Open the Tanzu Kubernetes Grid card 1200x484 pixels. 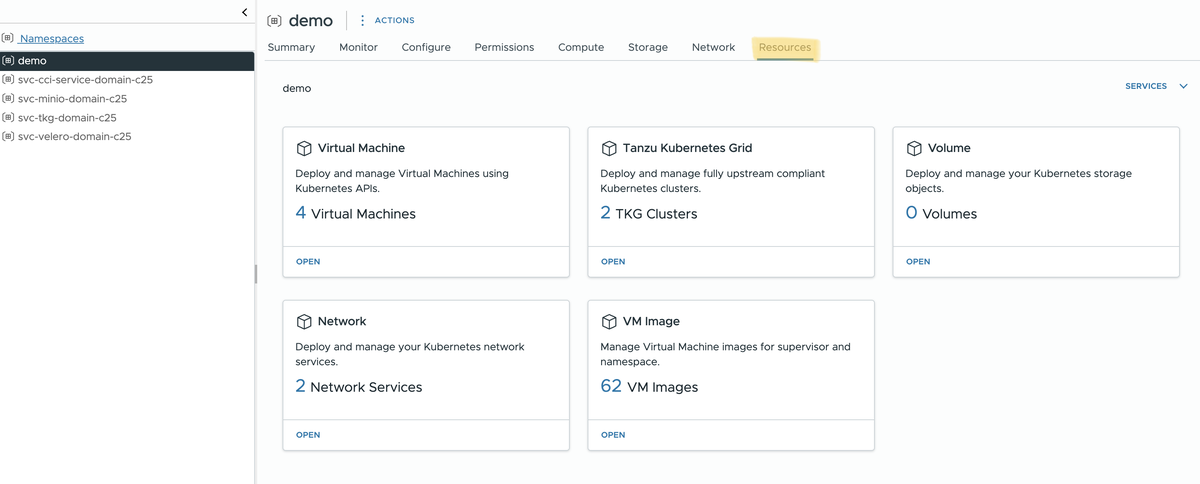(613, 262)
